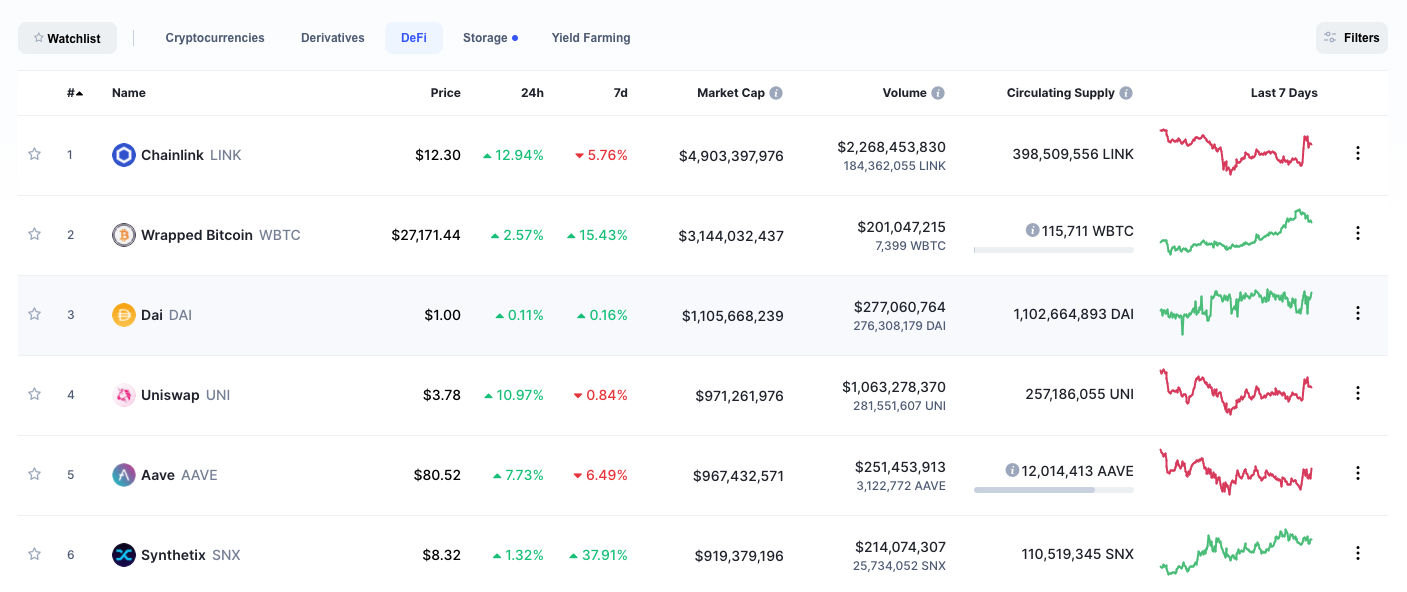Switch to the Yield Farming tab
The width and height of the screenshot is (1407, 592).
pos(590,38)
